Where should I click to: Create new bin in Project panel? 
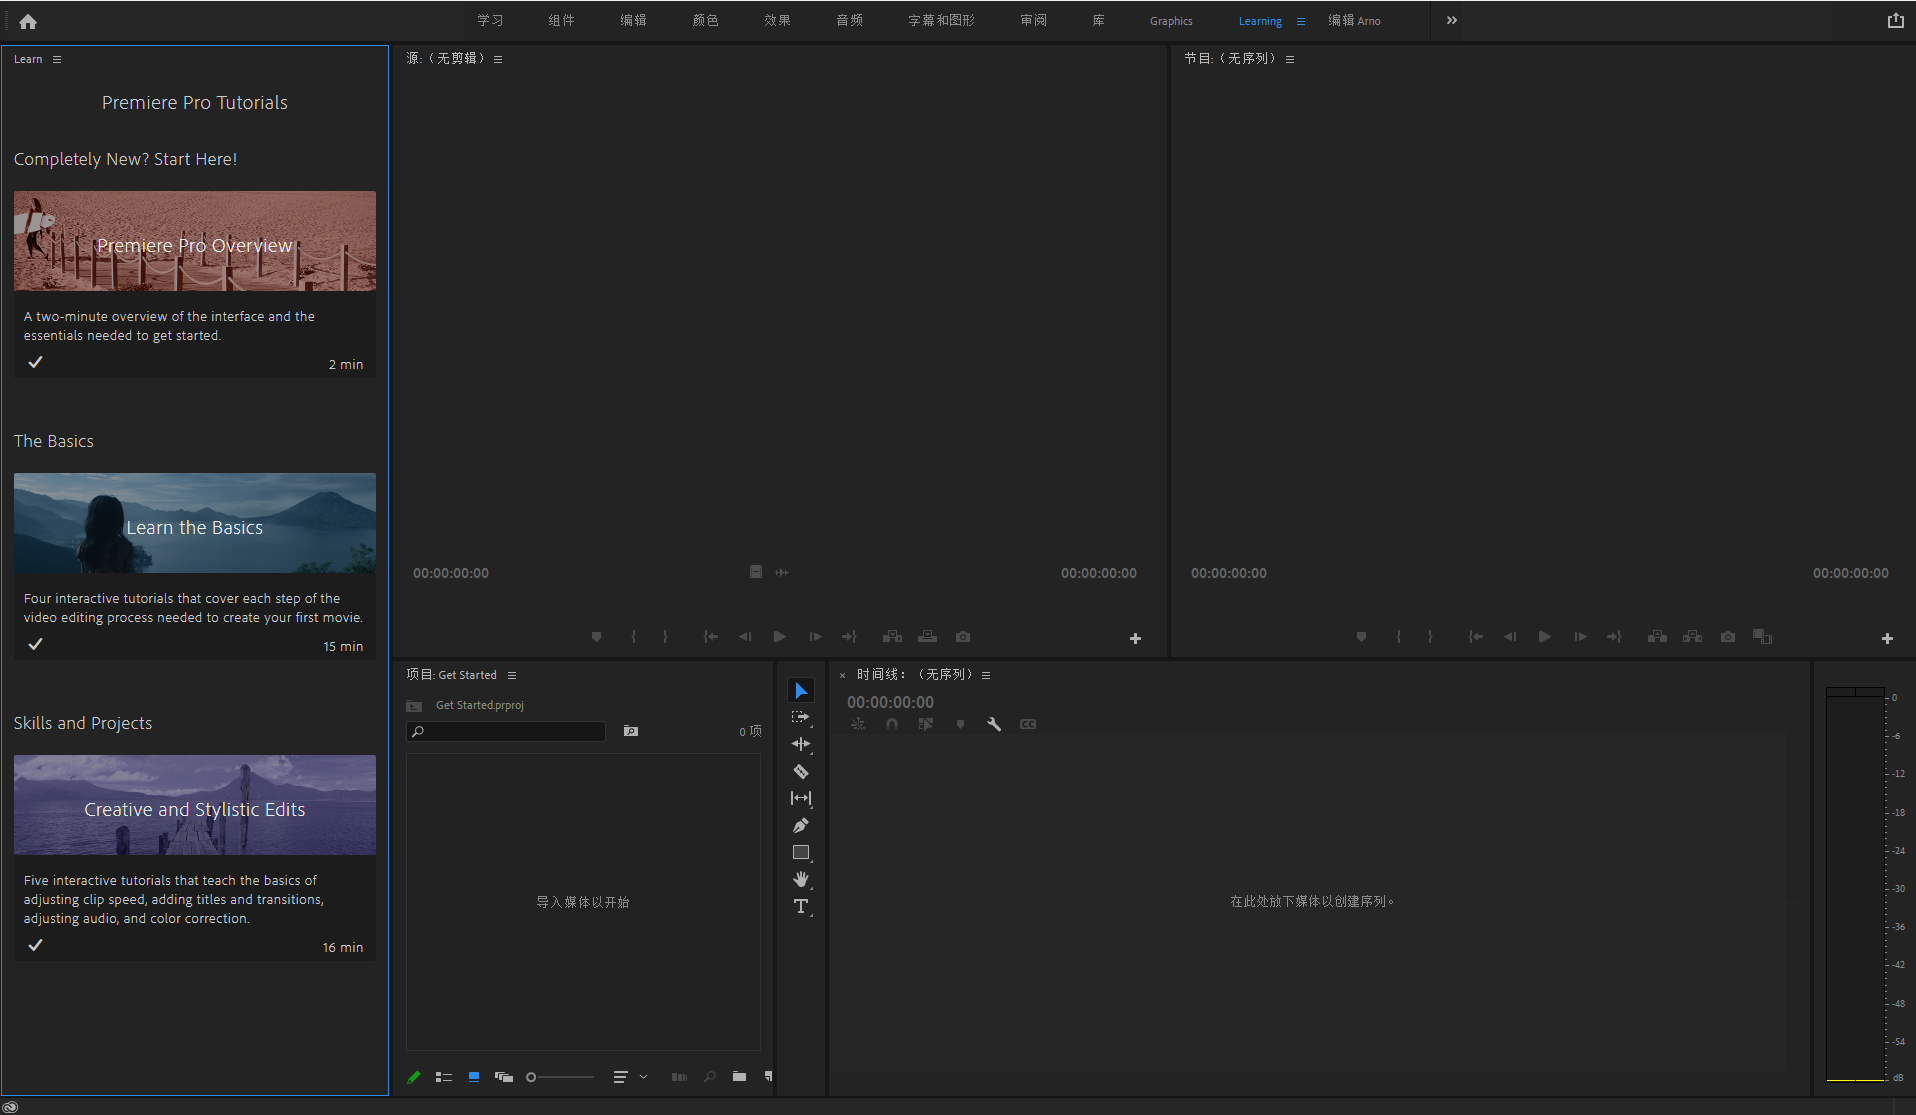click(739, 1077)
